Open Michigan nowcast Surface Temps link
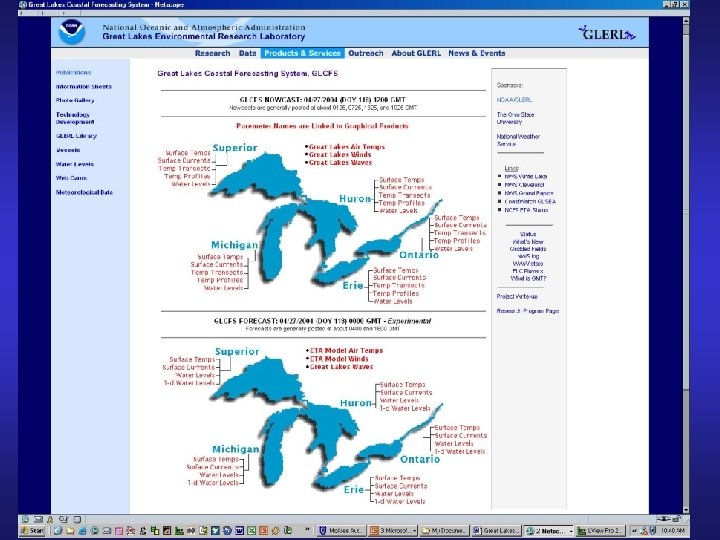The image size is (720, 540). tap(220, 257)
